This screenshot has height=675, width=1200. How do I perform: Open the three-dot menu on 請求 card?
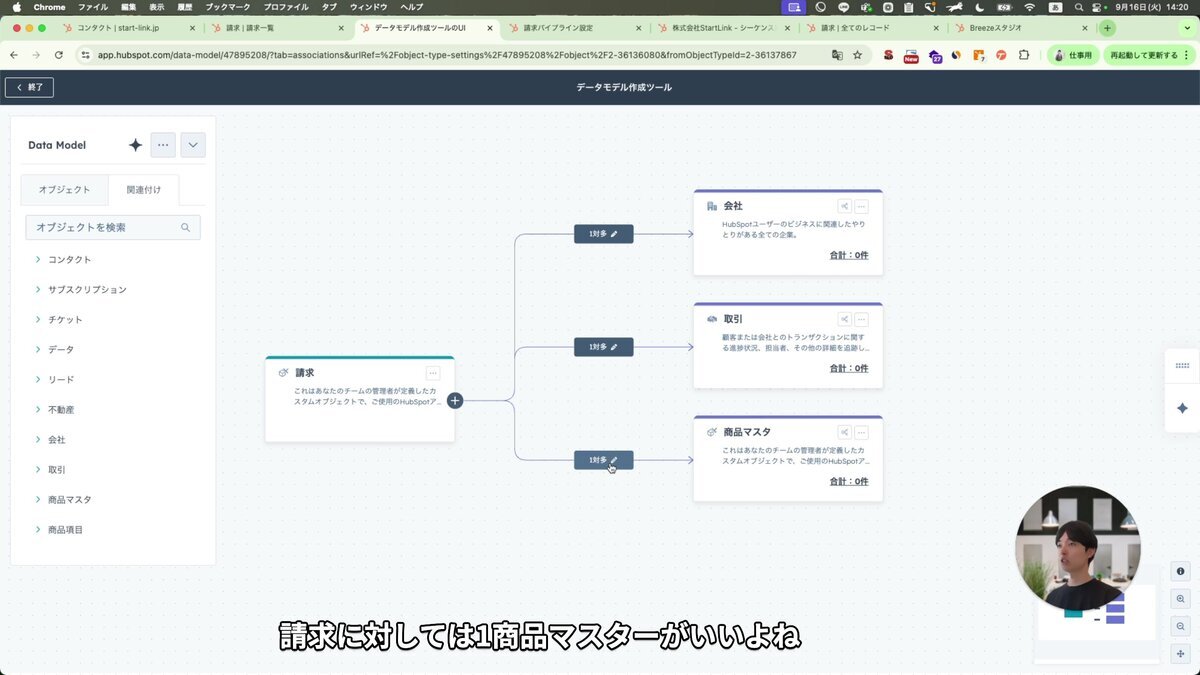432,373
